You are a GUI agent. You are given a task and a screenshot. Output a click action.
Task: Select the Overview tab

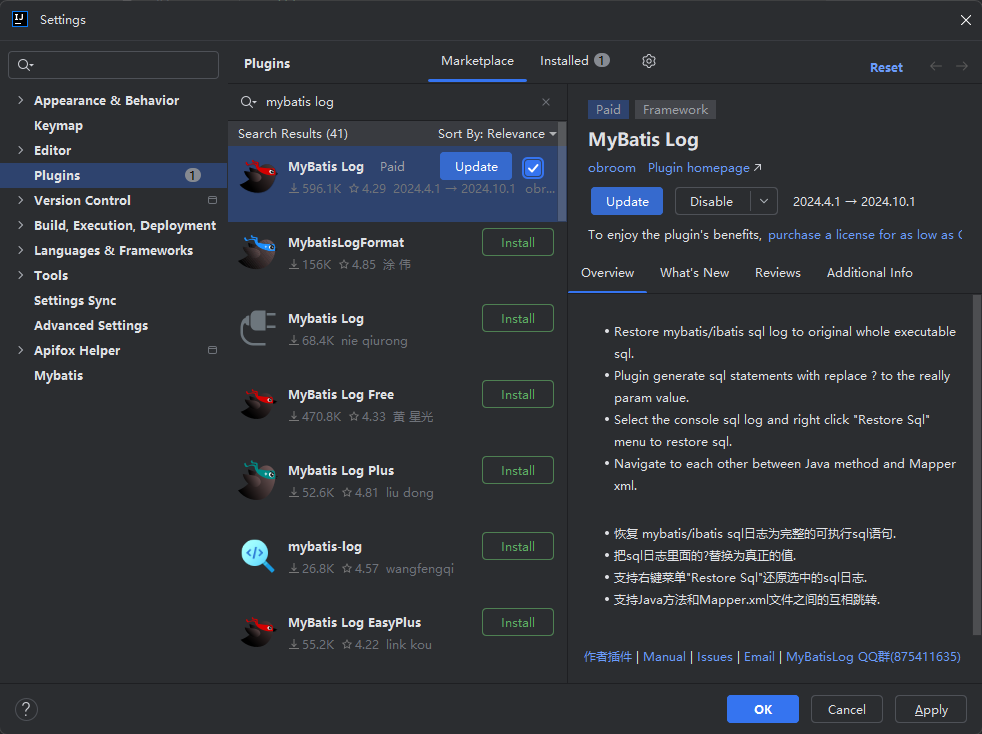click(x=607, y=273)
